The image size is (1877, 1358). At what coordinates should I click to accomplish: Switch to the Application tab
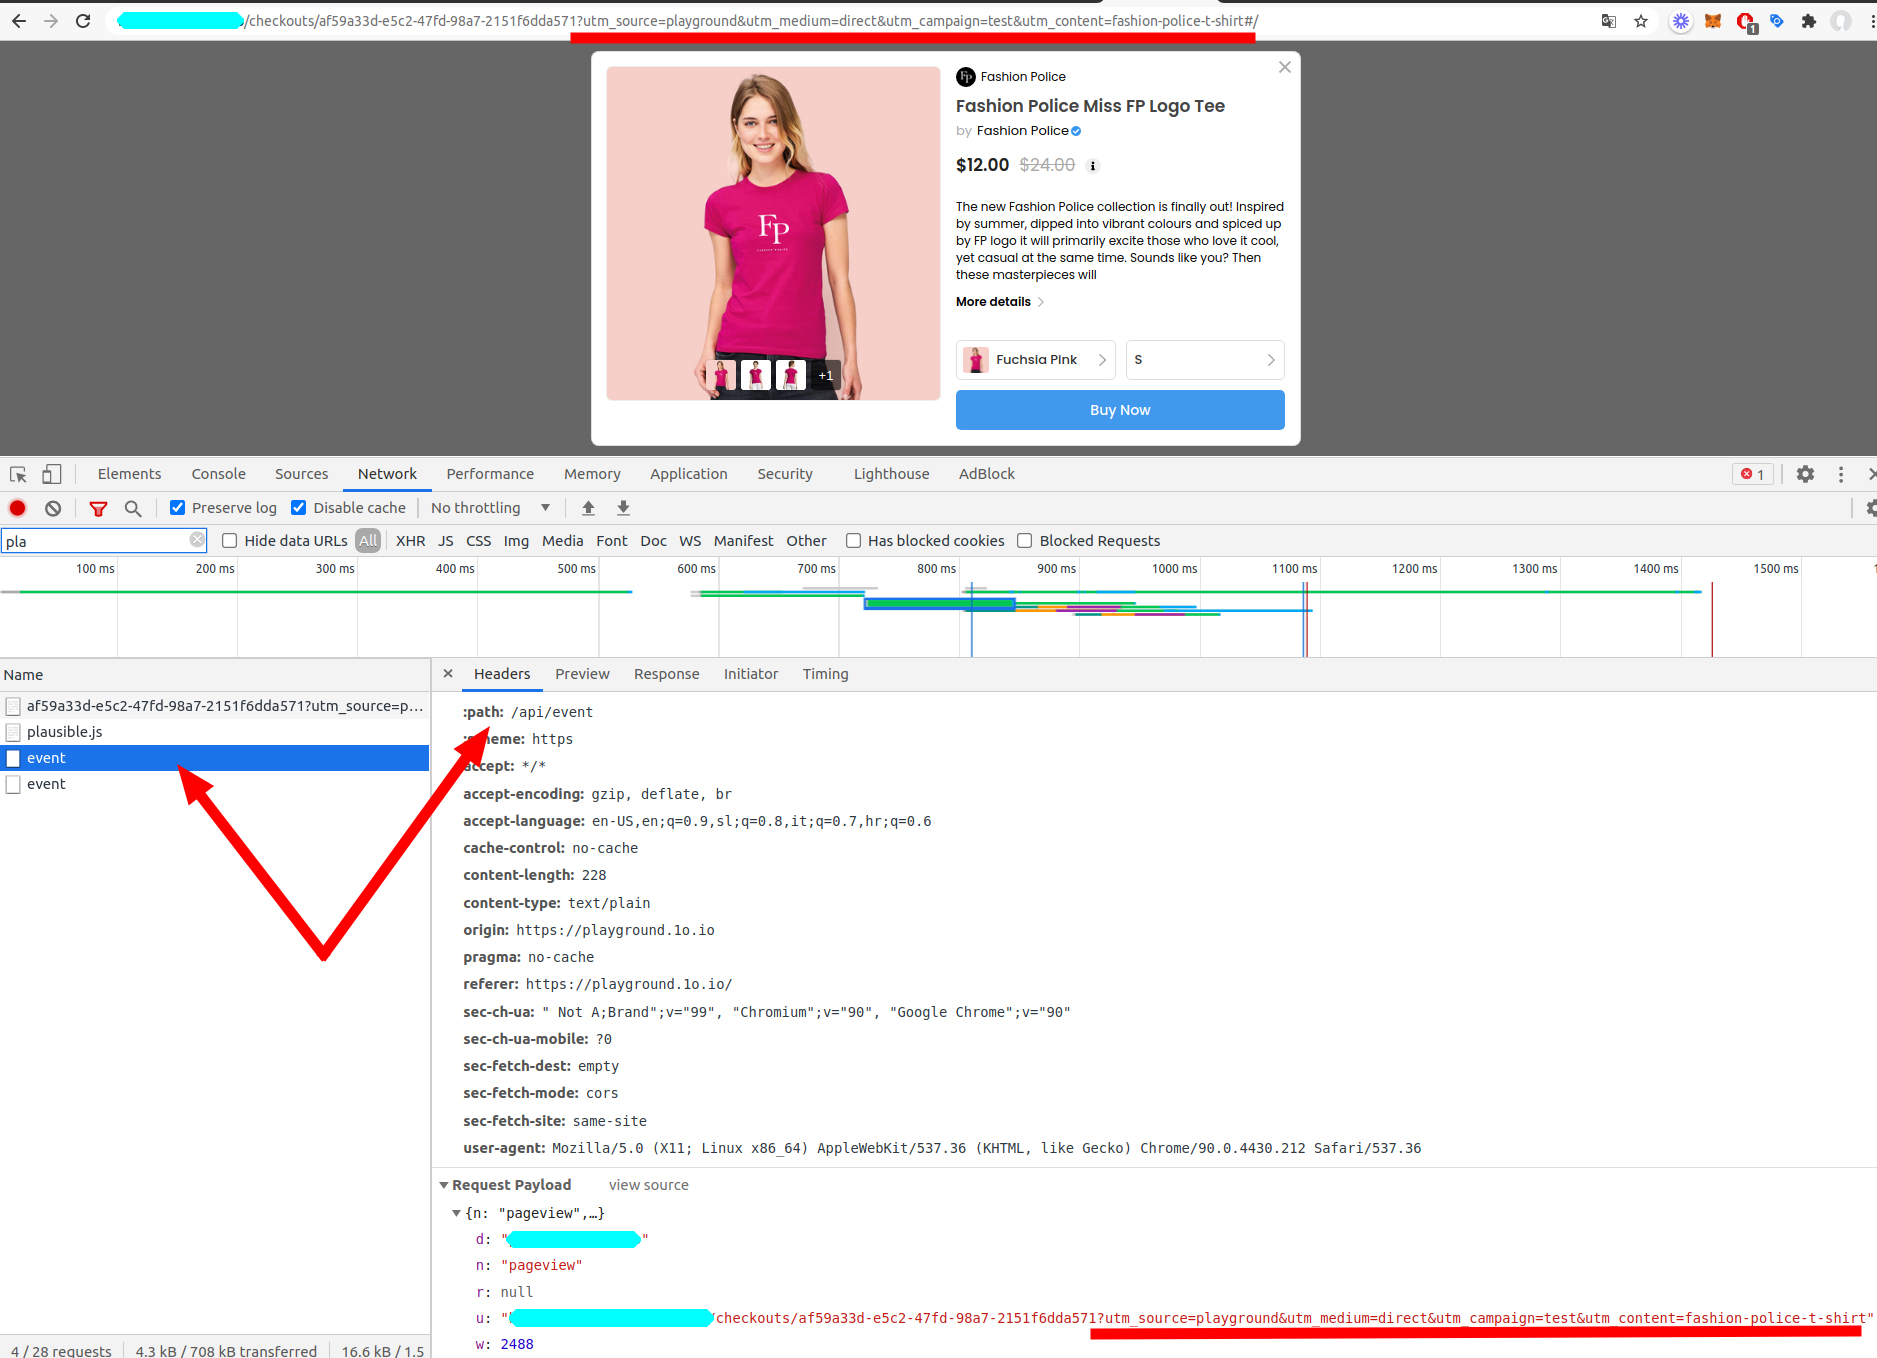[x=689, y=474]
